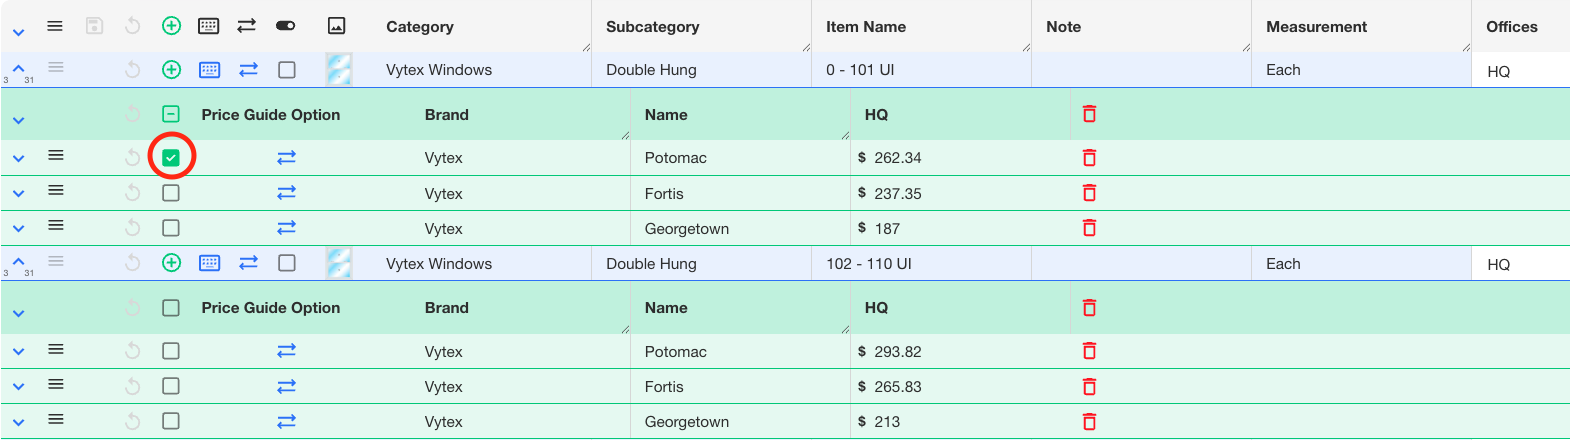Screen dimensions: 1570x440
Task: Click the Double Hung cell in 102 - 110 UI row
Action: [651, 264]
